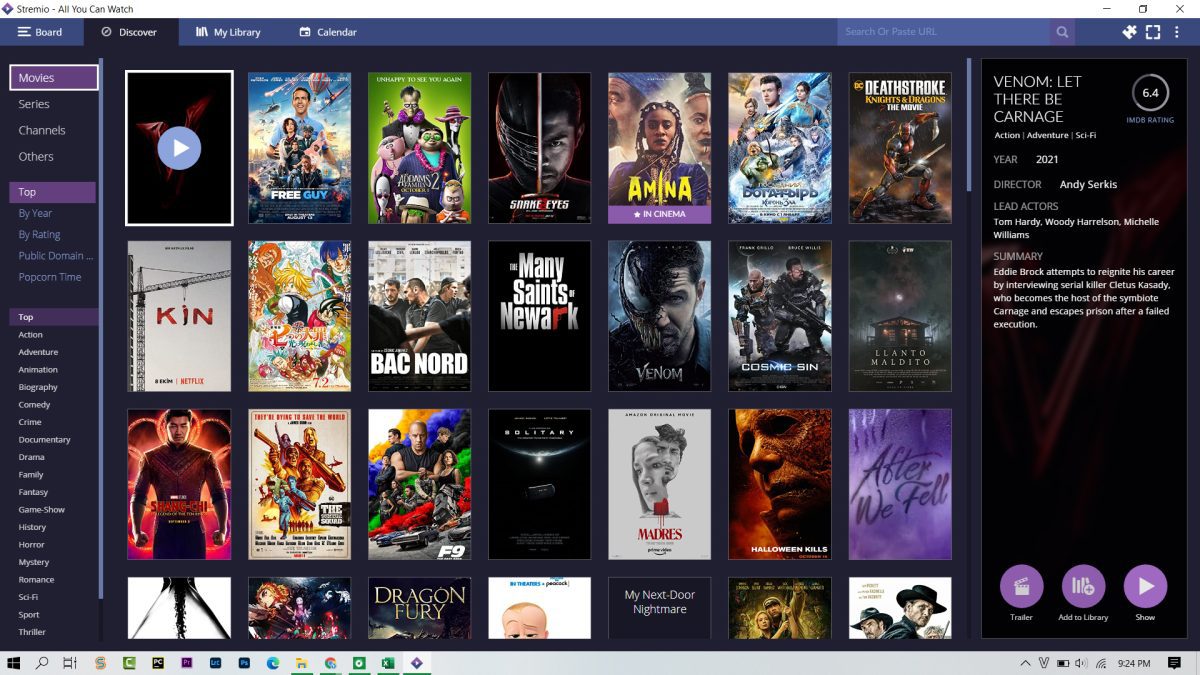Open Photoshop from the taskbar
Viewport: 1200px width, 675px height.
(244, 662)
